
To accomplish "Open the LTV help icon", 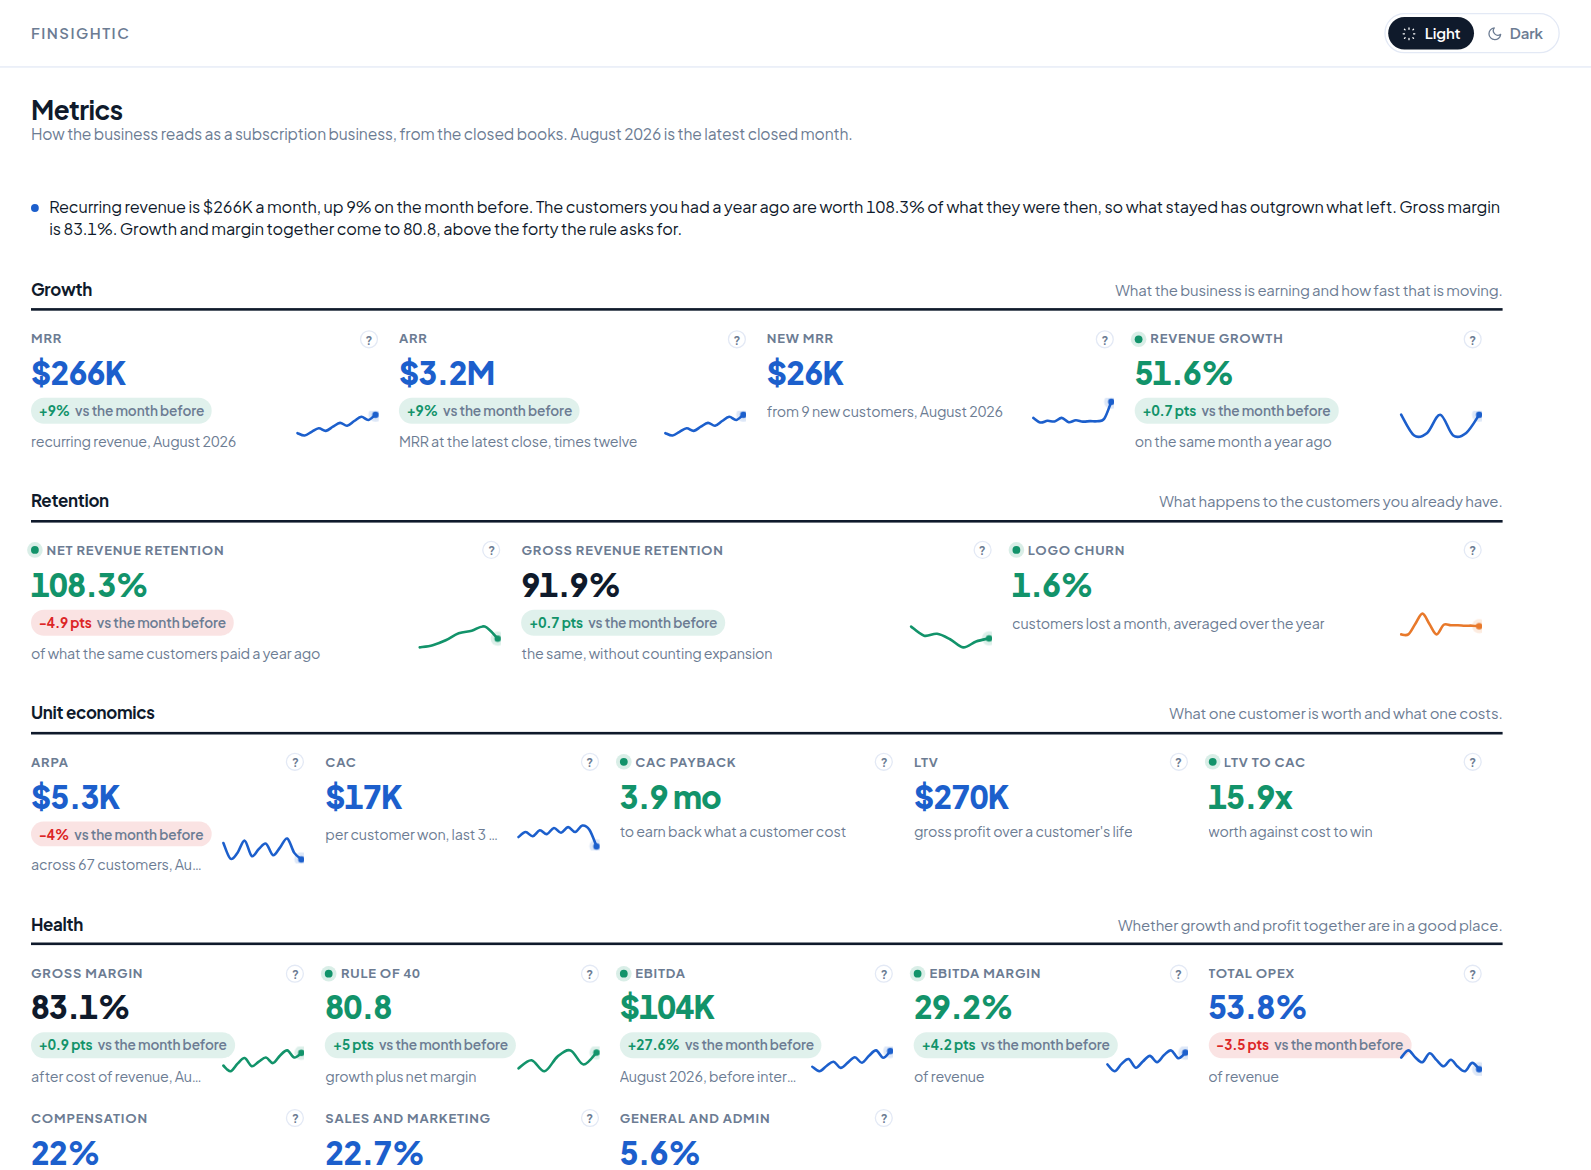I will coord(1179,762).
